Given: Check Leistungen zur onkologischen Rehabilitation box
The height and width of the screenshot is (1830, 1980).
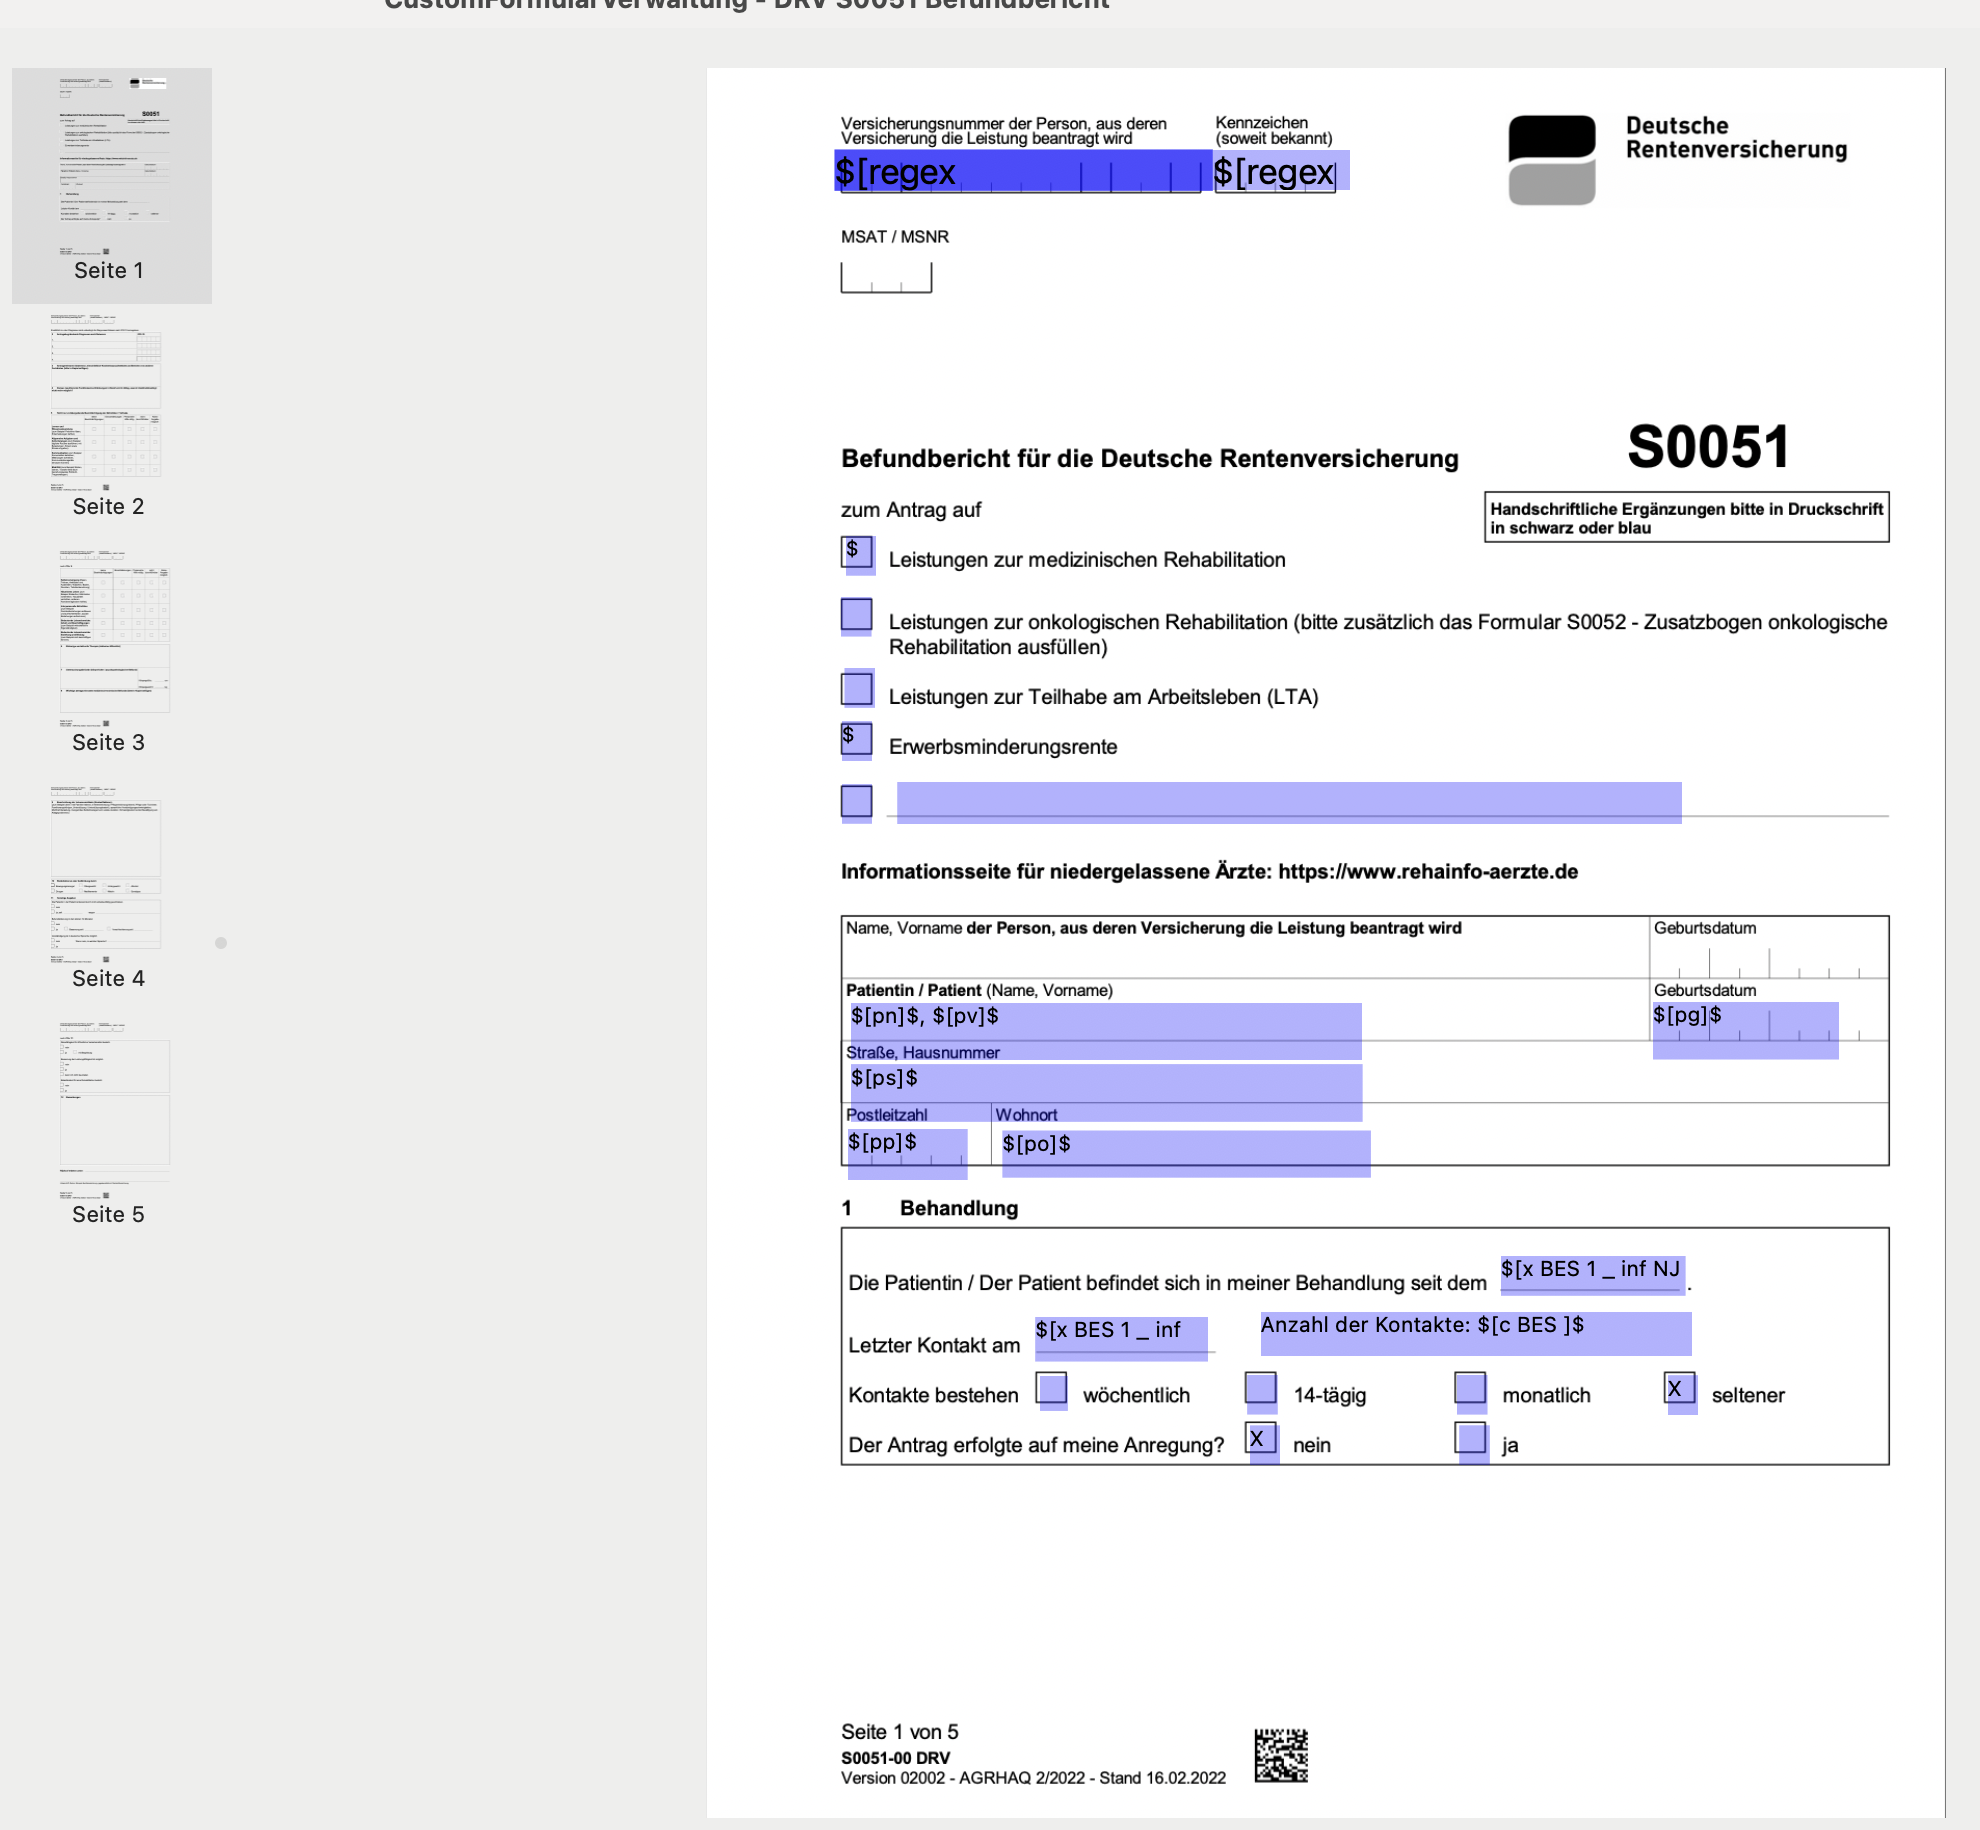Looking at the screenshot, I should 857,615.
